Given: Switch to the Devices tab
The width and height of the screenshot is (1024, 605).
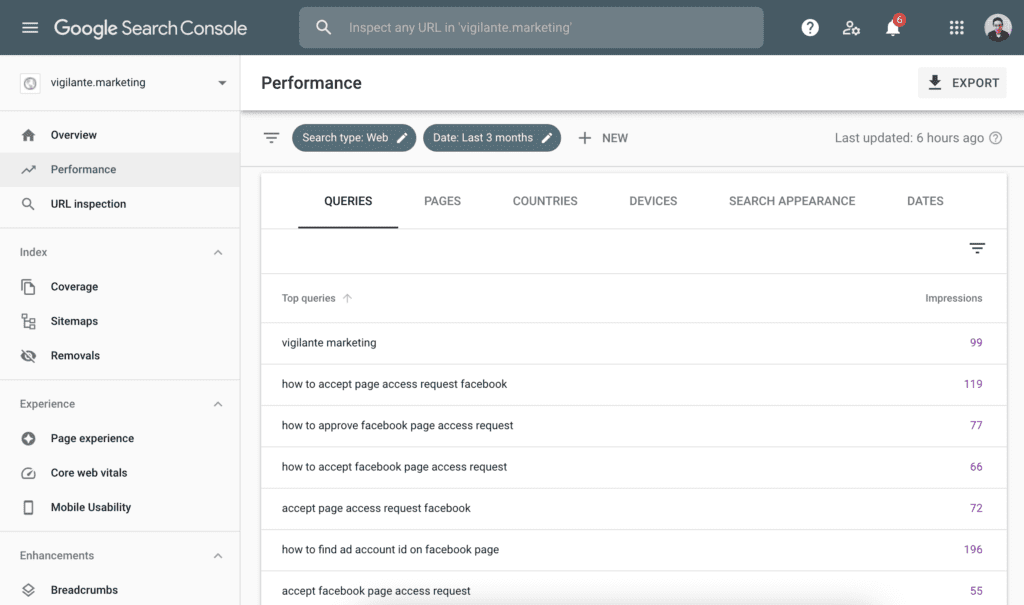Looking at the screenshot, I should click(x=653, y=201).
